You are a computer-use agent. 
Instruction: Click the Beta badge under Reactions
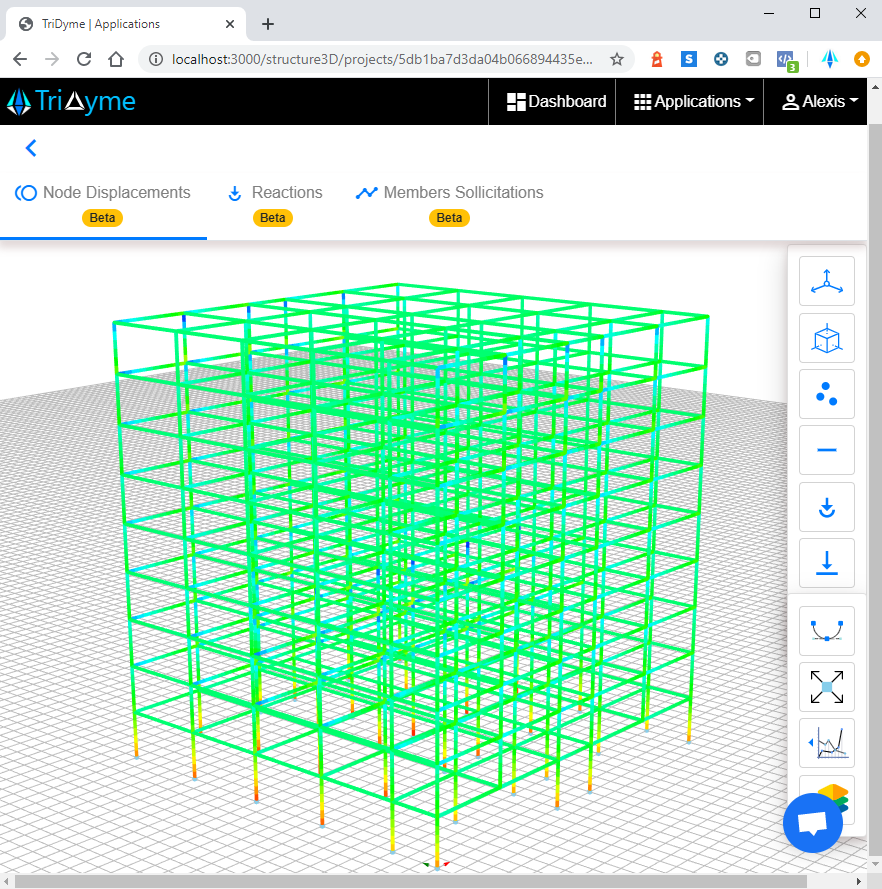(273, 218)
